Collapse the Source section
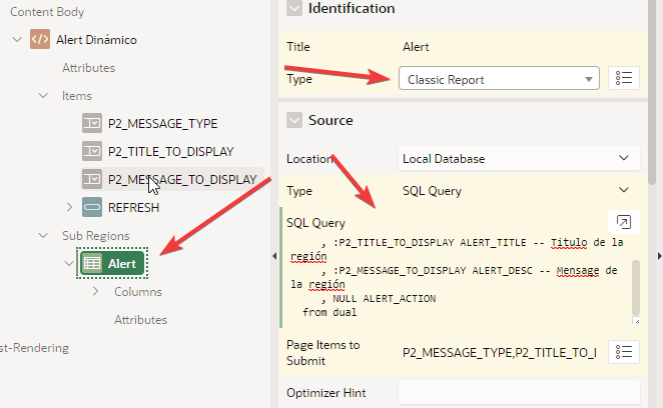 (x=294, y=120)
